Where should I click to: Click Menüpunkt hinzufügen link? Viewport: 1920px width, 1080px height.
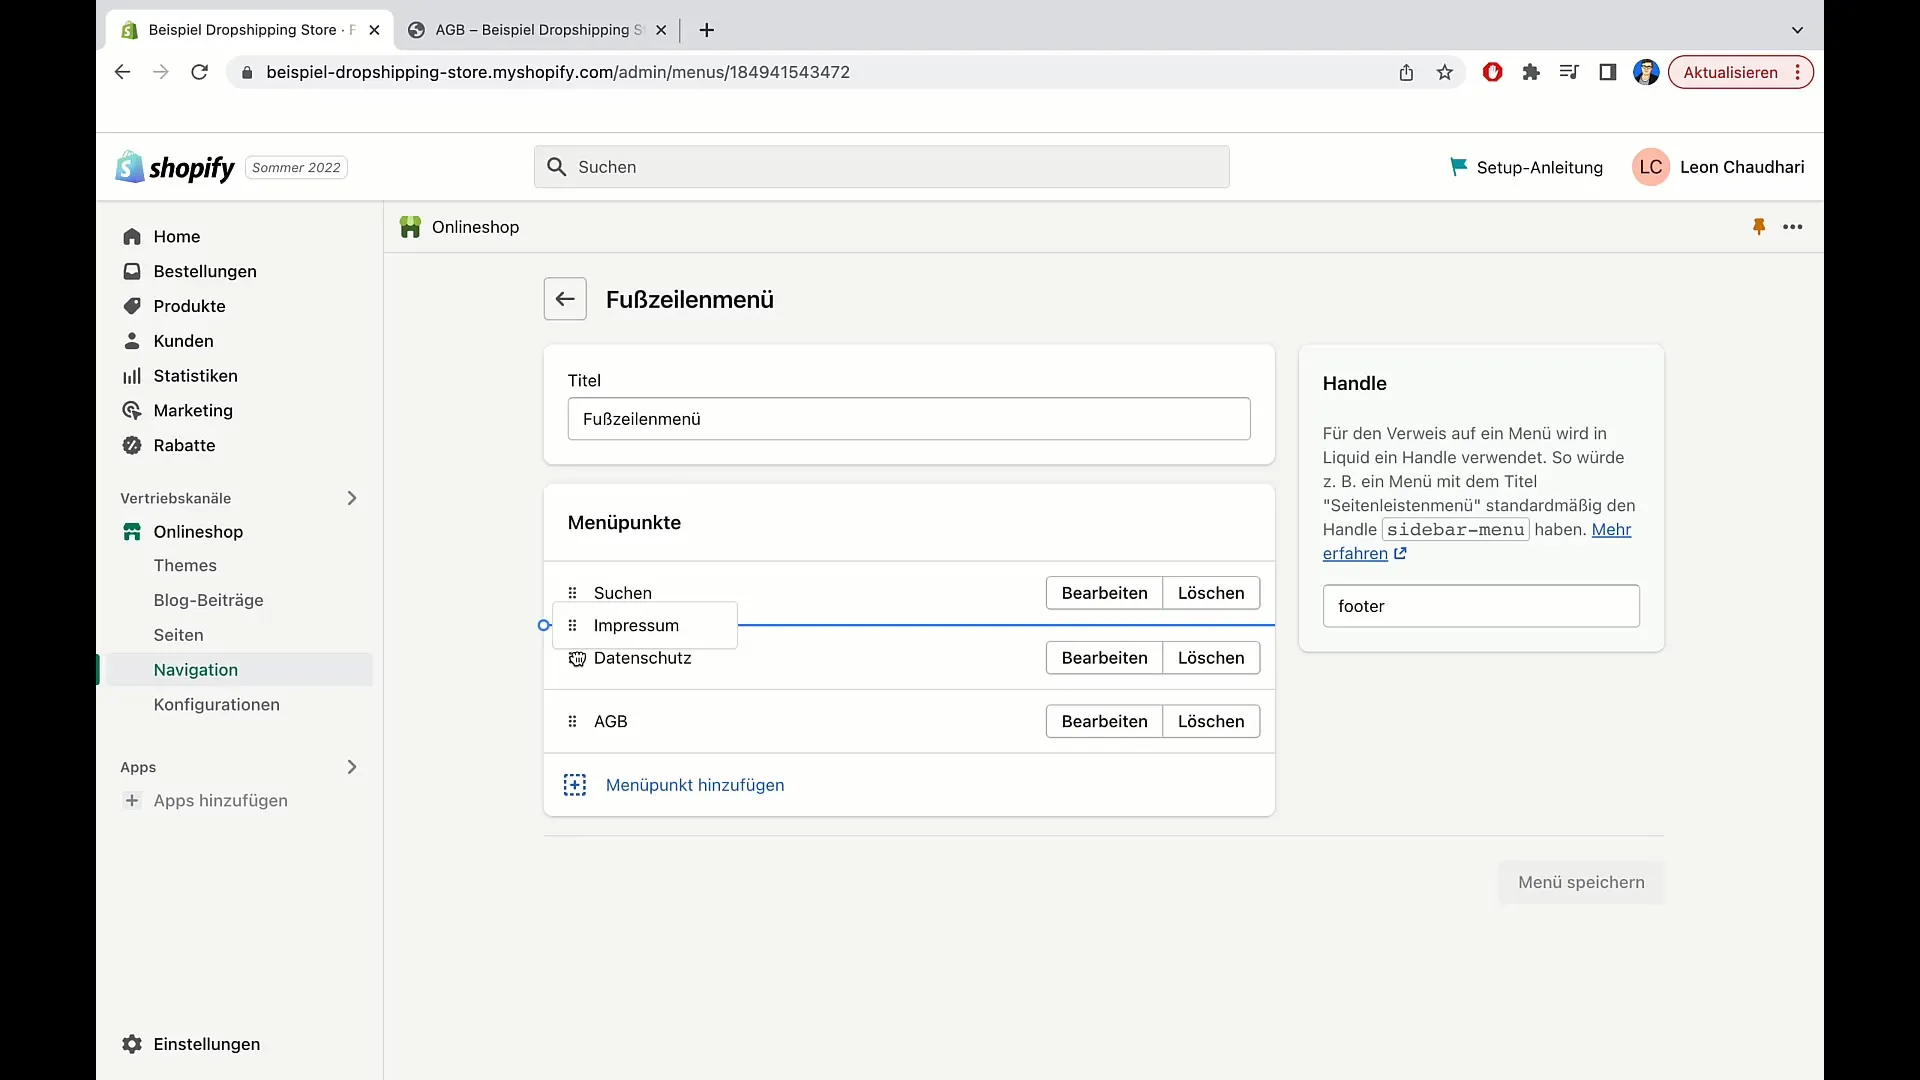[x=694, y=785]
